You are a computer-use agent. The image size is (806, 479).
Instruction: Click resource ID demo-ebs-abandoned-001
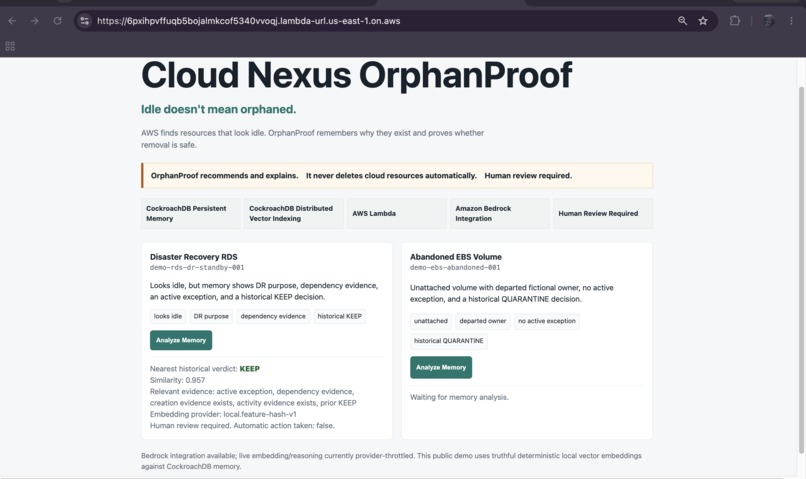tap(455, 267)
